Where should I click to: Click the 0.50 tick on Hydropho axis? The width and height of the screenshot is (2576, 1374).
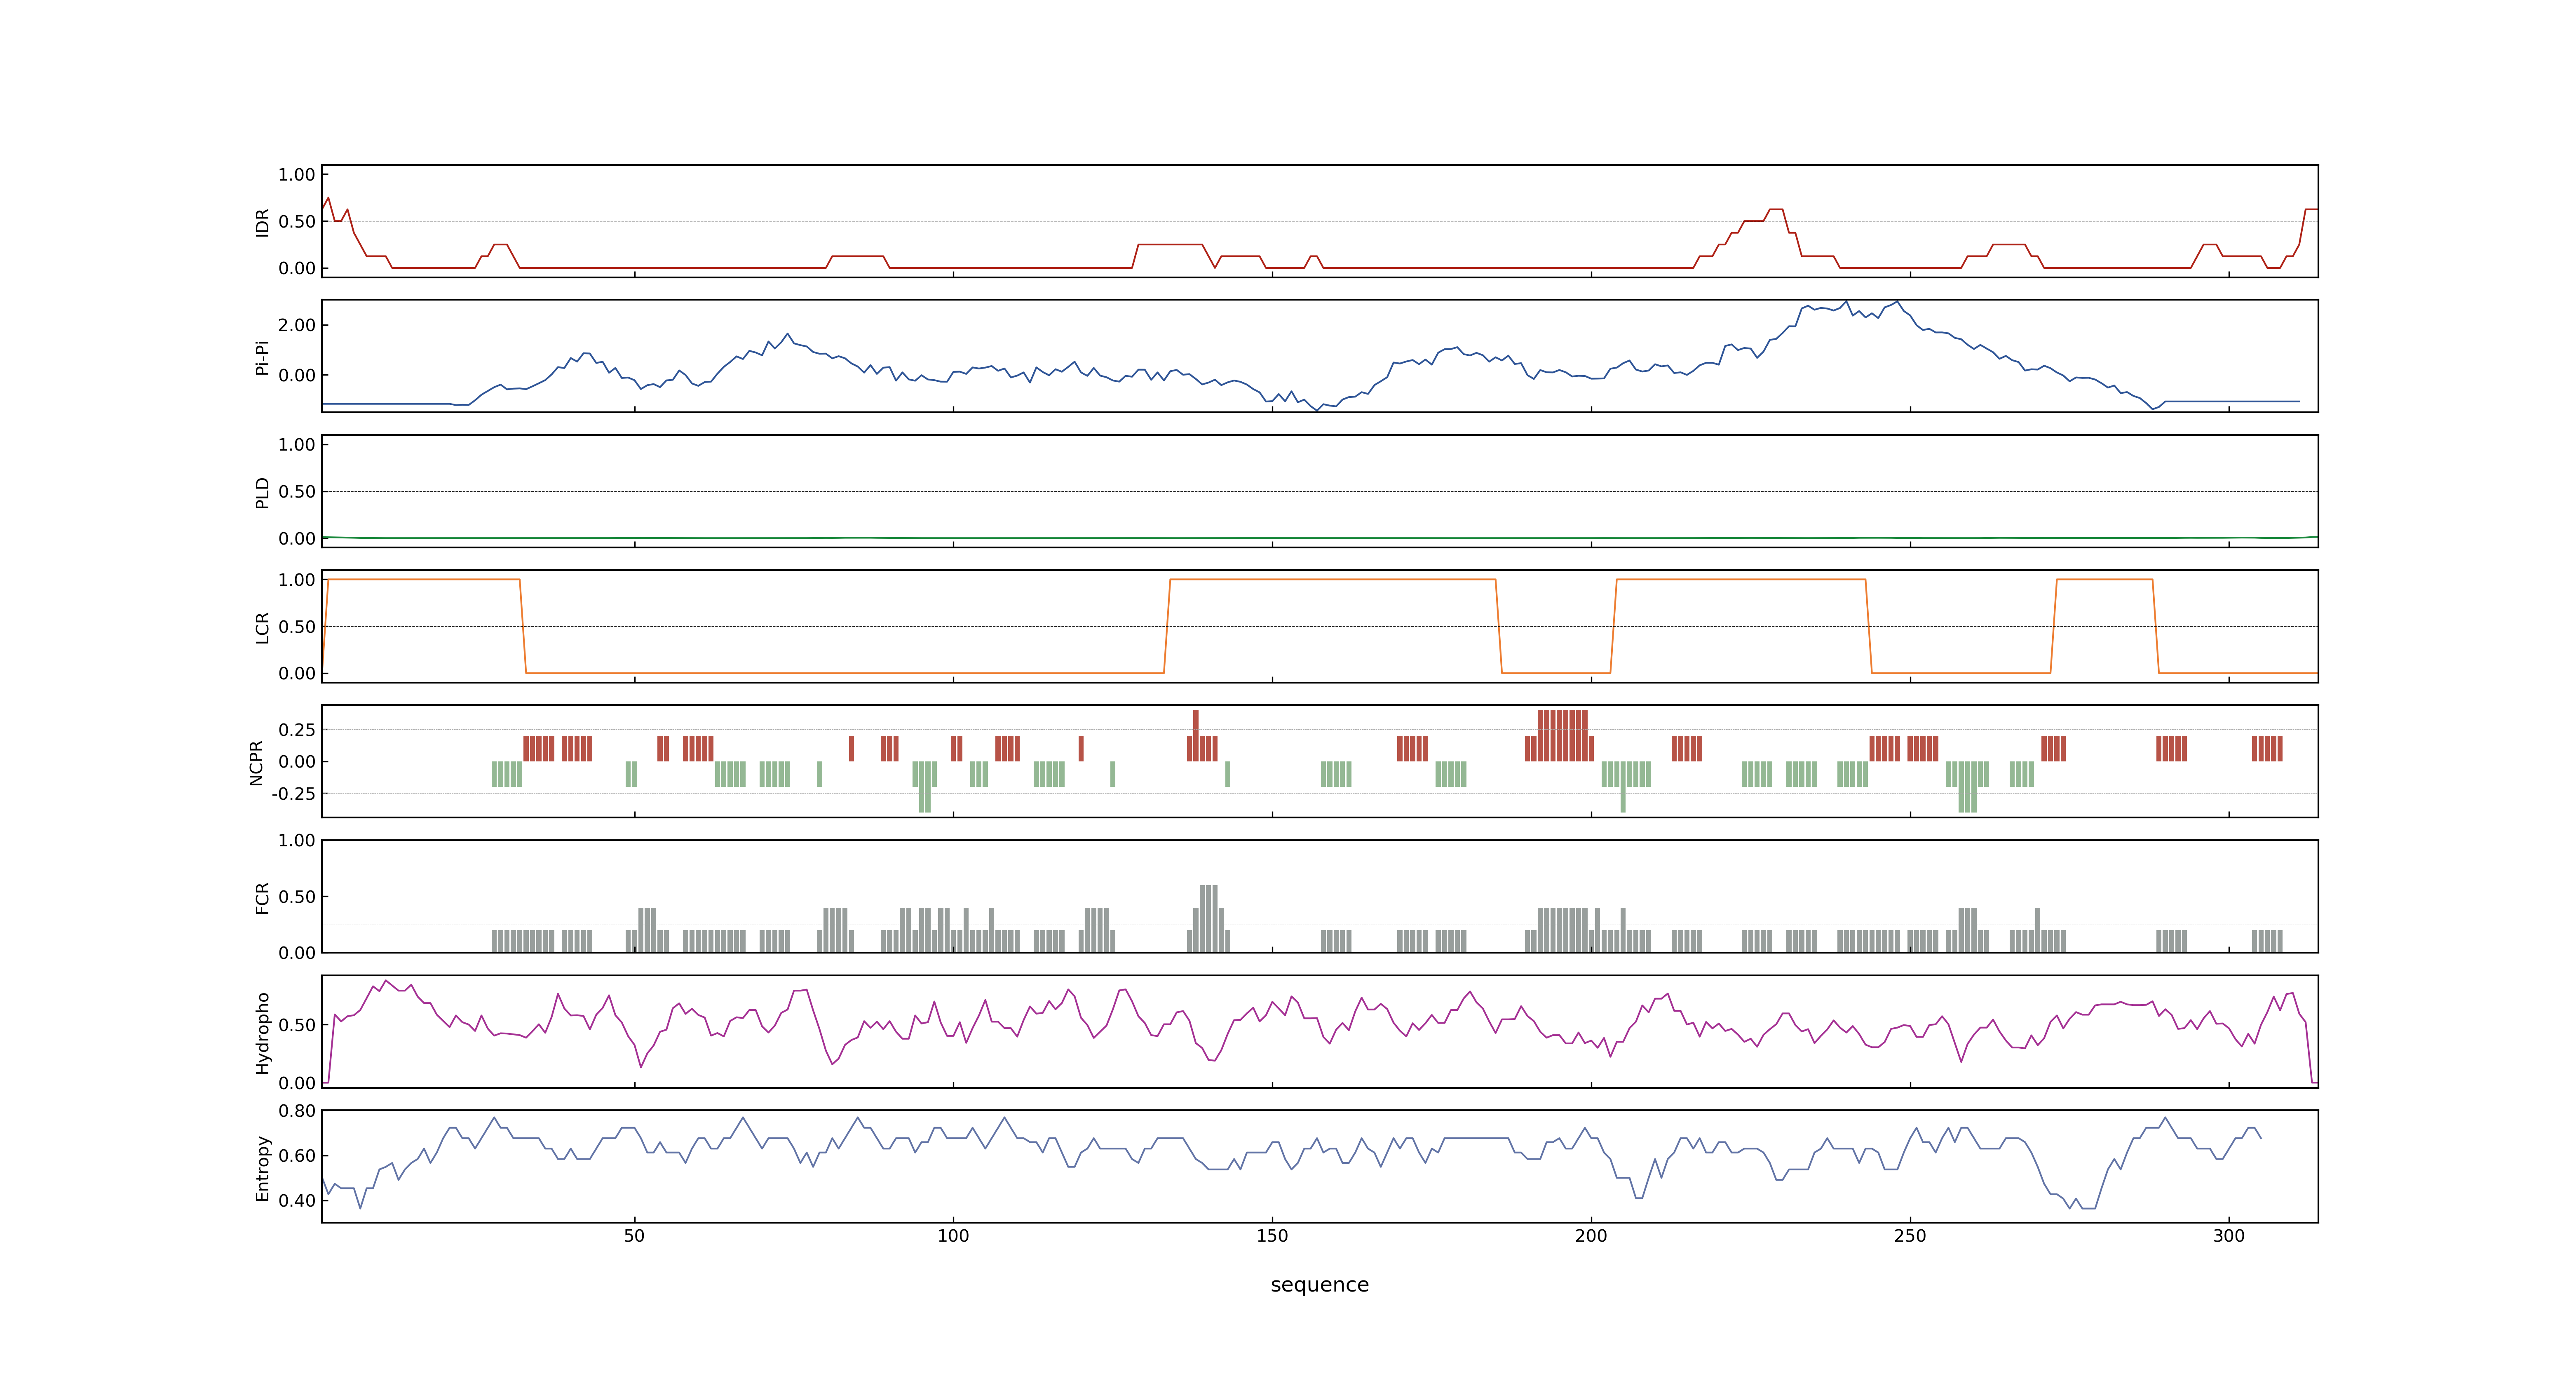pyautogui.click(x=297, y=1025)
